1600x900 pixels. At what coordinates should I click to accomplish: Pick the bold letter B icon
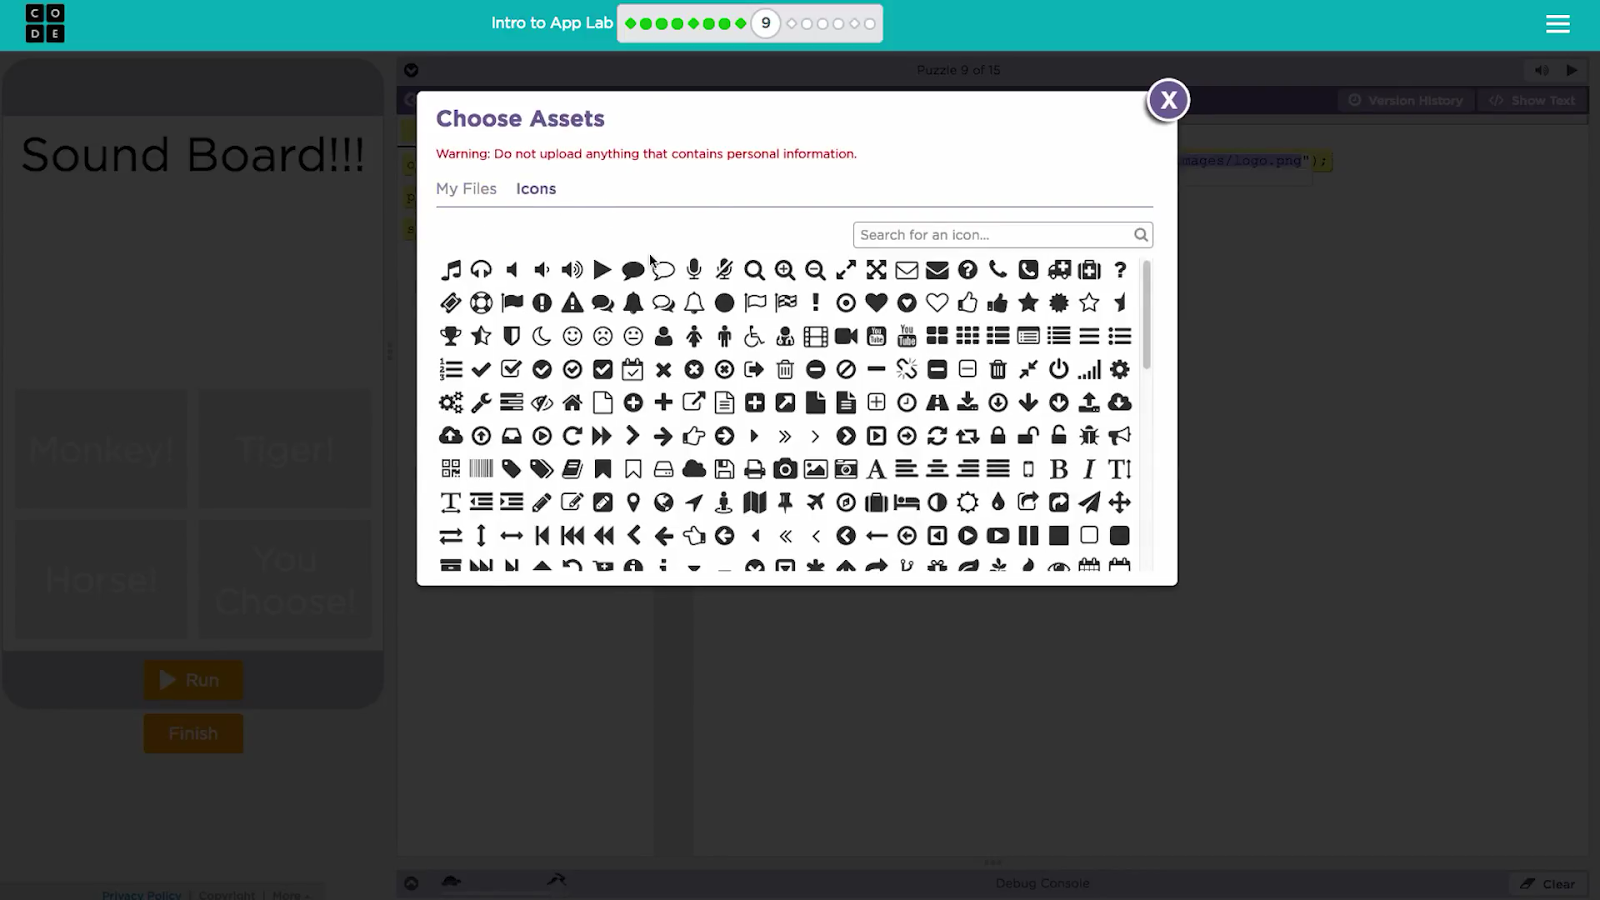1059,469
